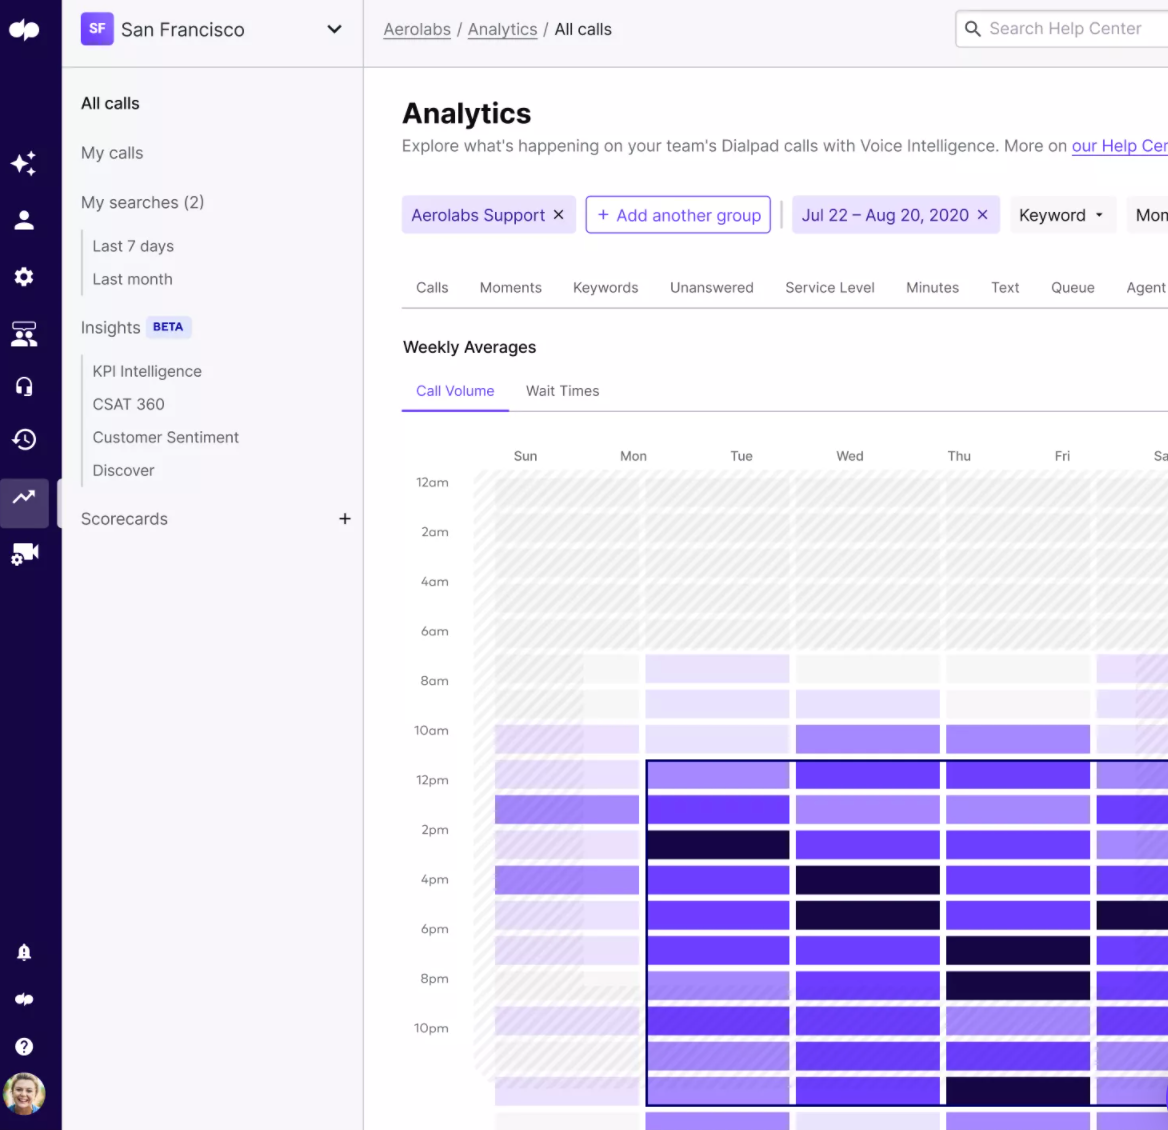This screenshot has width=1168, height=1130.
Task: Switch to the Text tab
Action: 1005,288
